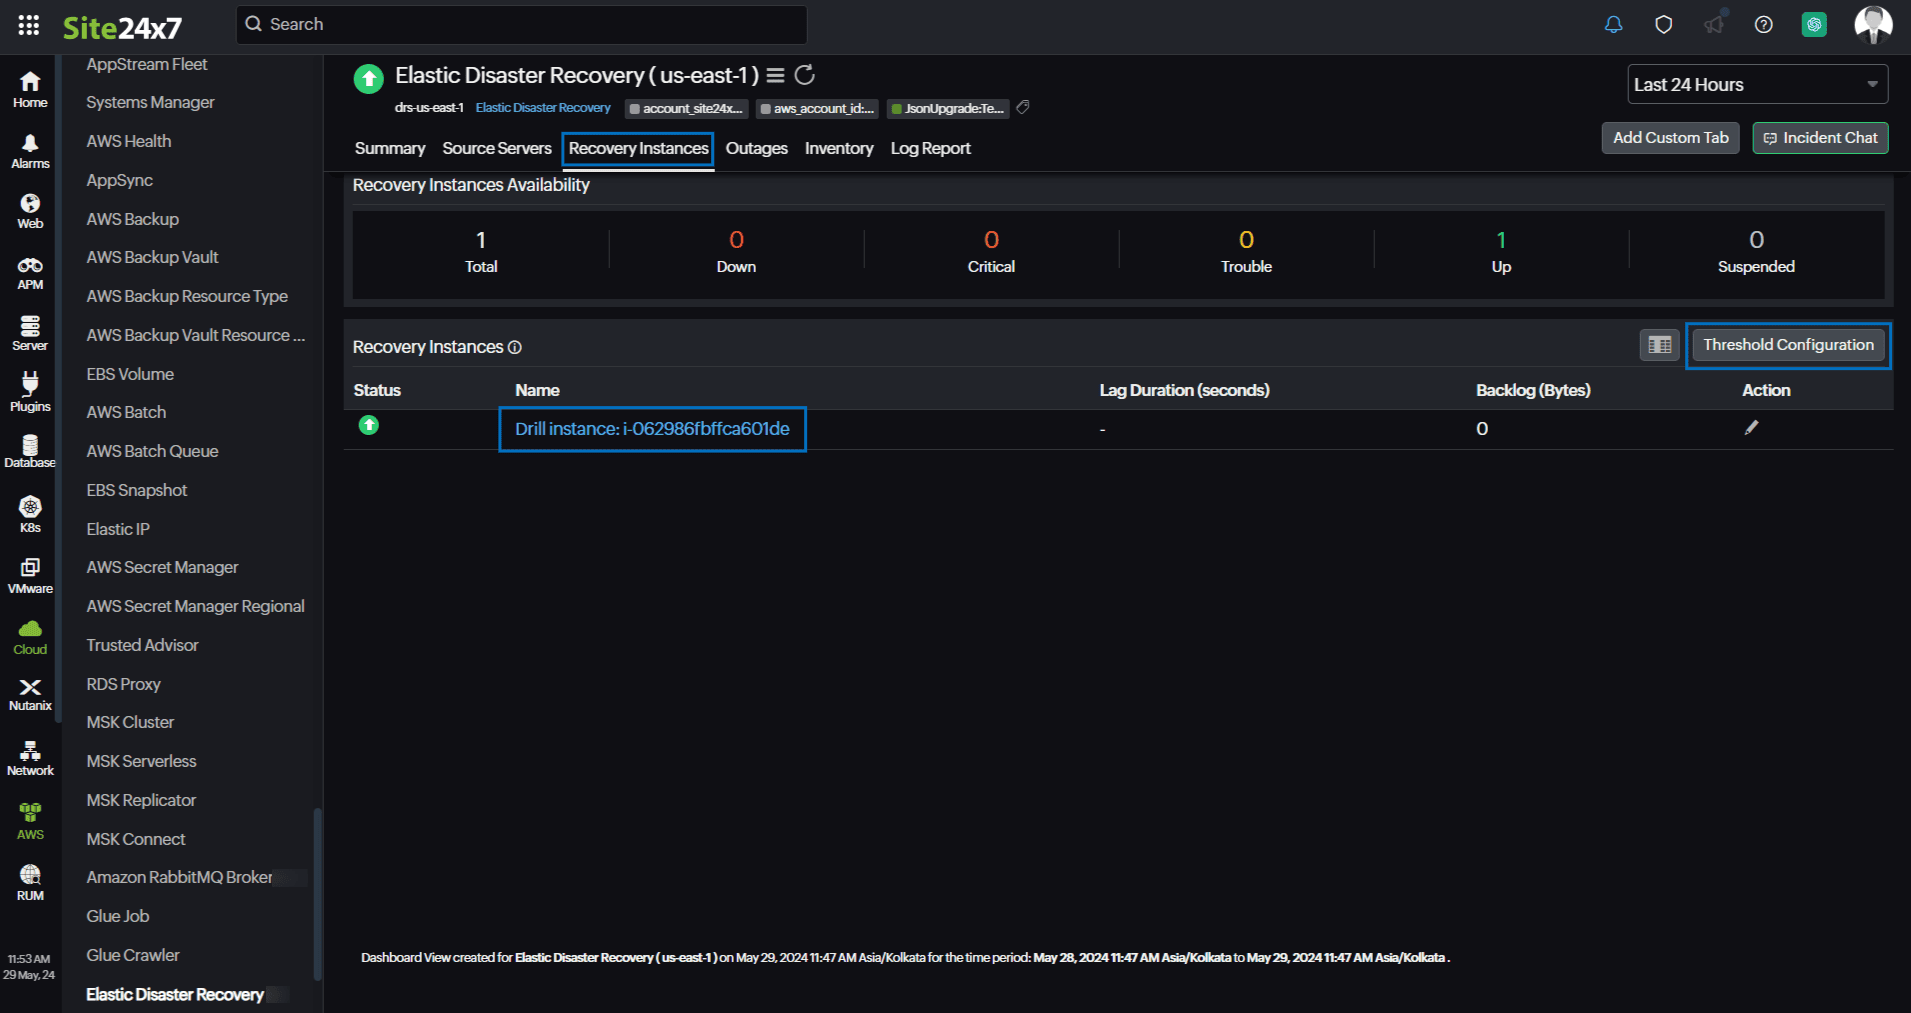The height and width of the screenshot is (1013, 1911).
Task: Select AWS Backup Vault in sidebar list
Action: pos(152,257)
